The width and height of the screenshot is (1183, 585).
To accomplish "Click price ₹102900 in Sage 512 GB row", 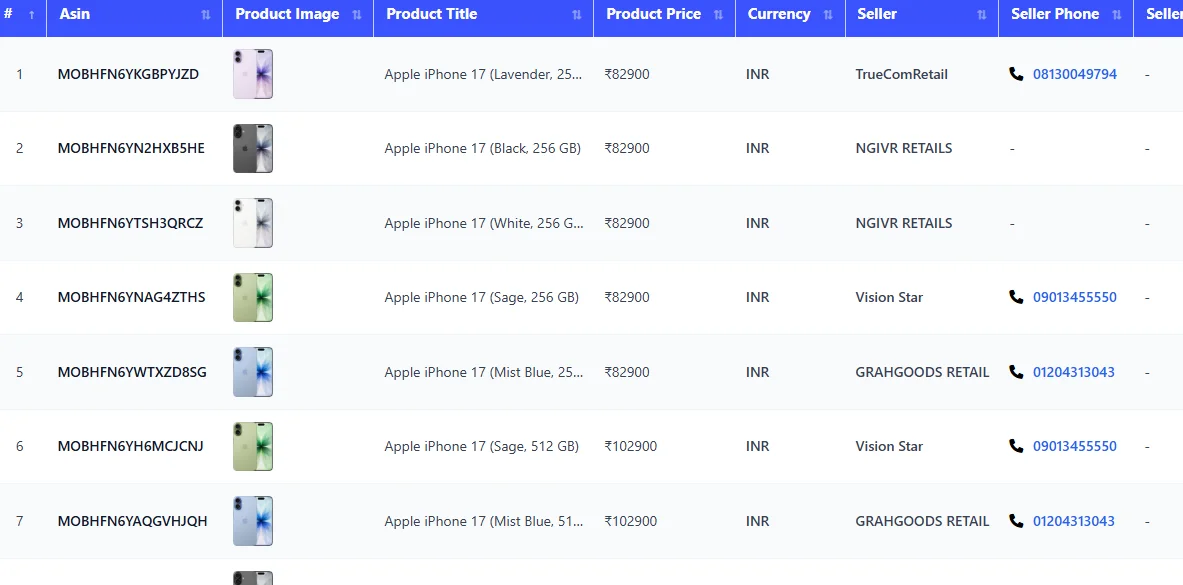I will click(631, 446).
